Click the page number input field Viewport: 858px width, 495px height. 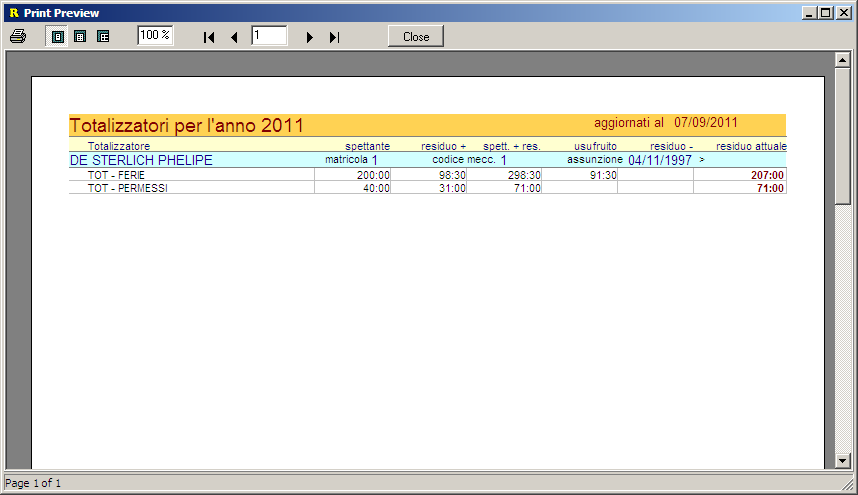(269, 36)
